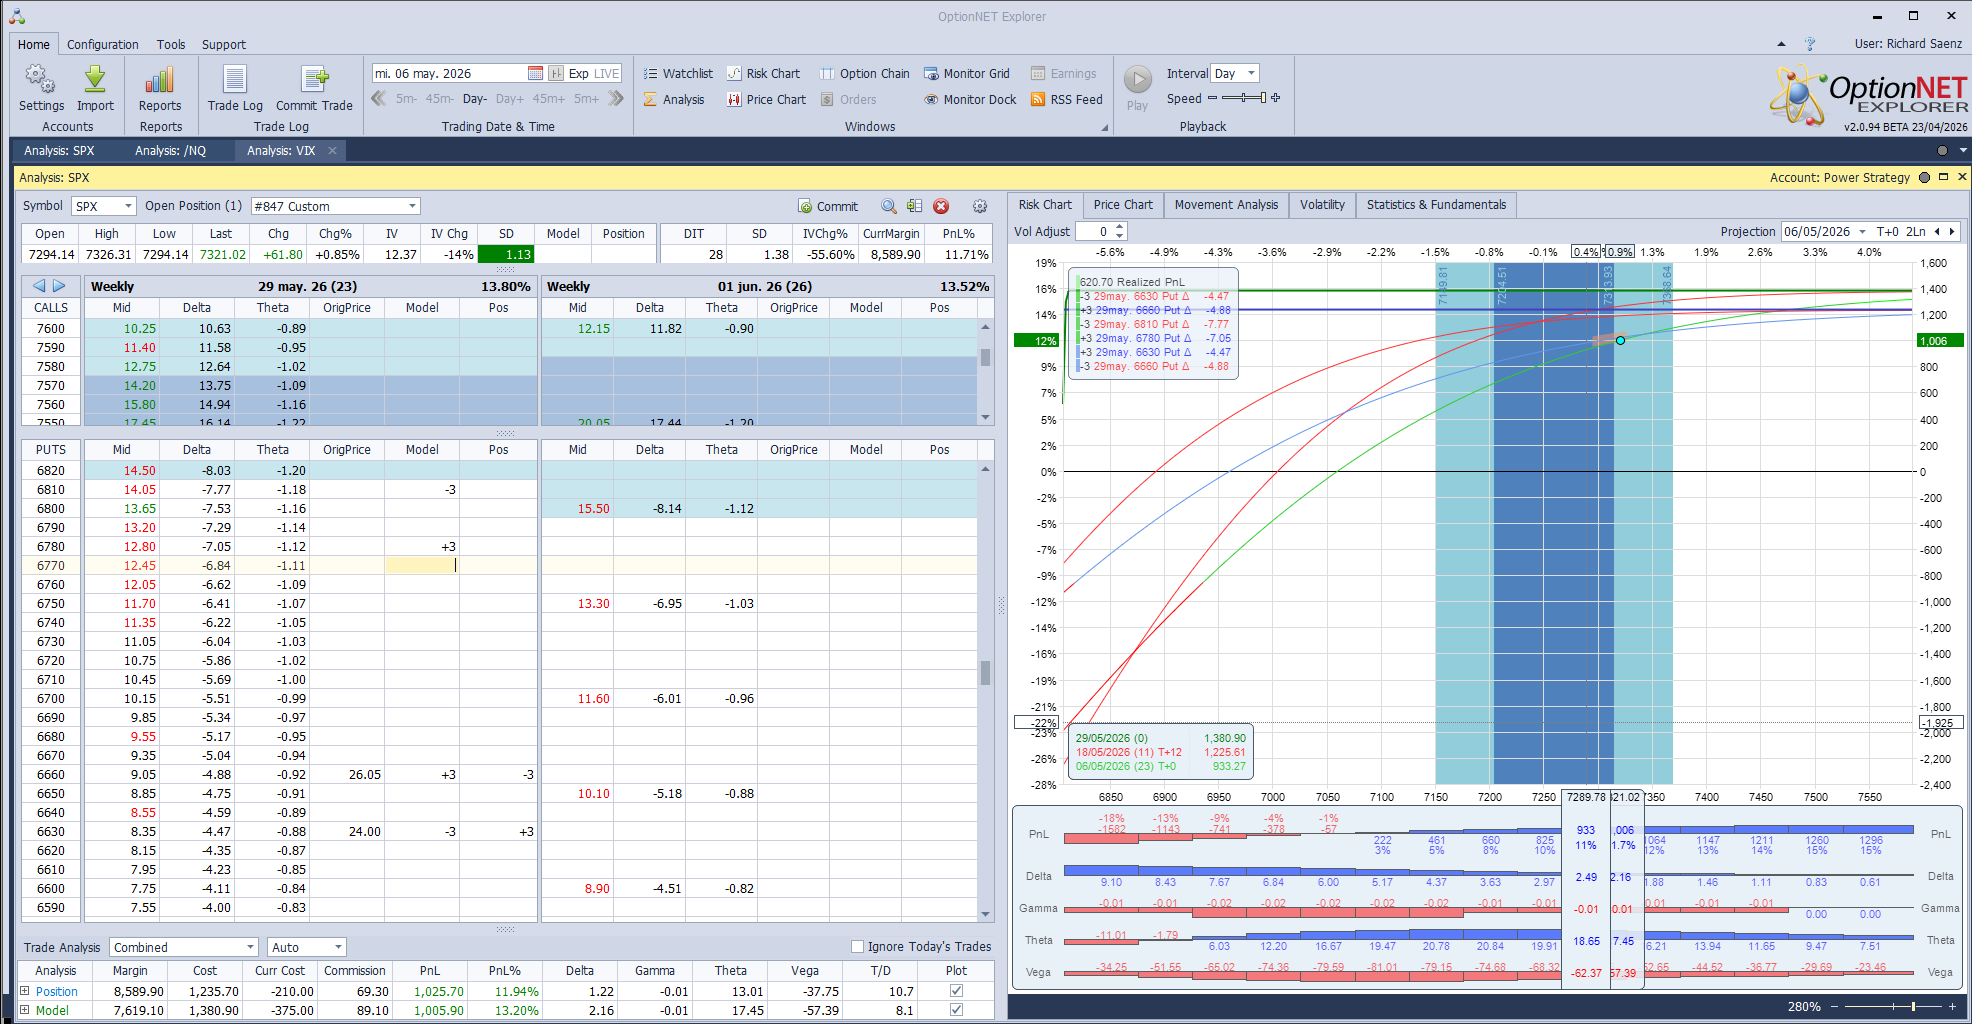Image resolution: width=1972 pixels, height=1024 pixels.
Task: Open Settings from the Accounts ribbon group
Action: [x=41, y=88]
